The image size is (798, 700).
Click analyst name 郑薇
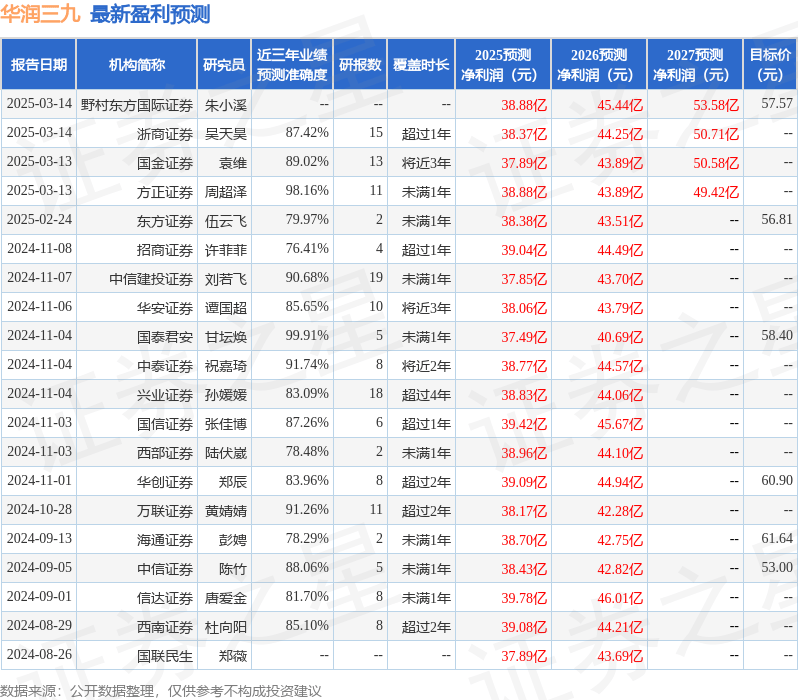pyautogui.click(x=233, y=657)
